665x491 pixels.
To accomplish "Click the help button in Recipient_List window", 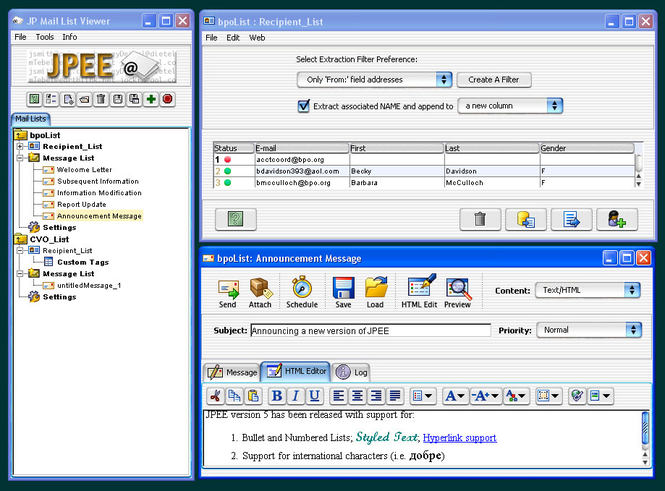I will (x=236, y=220).
